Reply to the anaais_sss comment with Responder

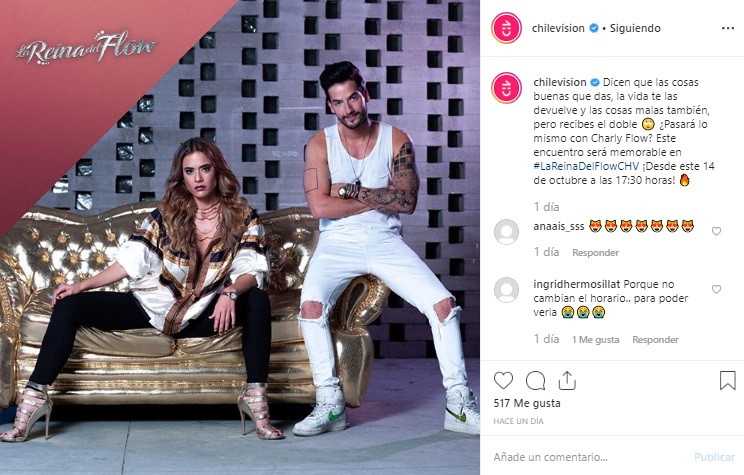point(595,253)
